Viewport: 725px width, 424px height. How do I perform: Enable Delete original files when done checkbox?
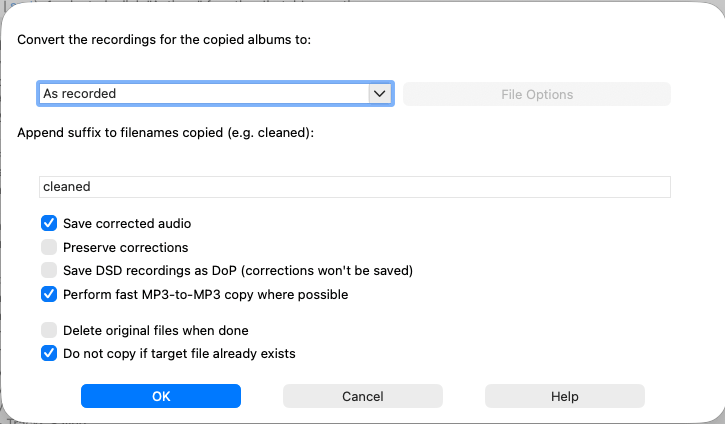pos(49,330)
